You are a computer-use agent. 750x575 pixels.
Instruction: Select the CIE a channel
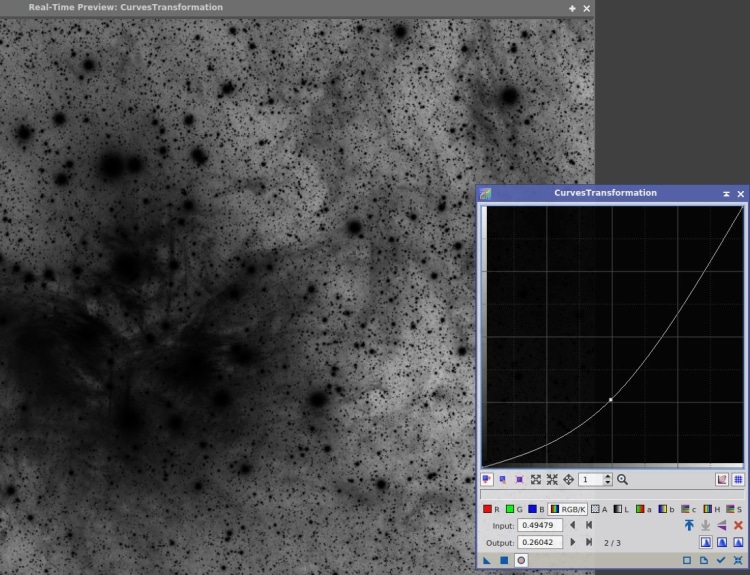(x=643, y=509)
